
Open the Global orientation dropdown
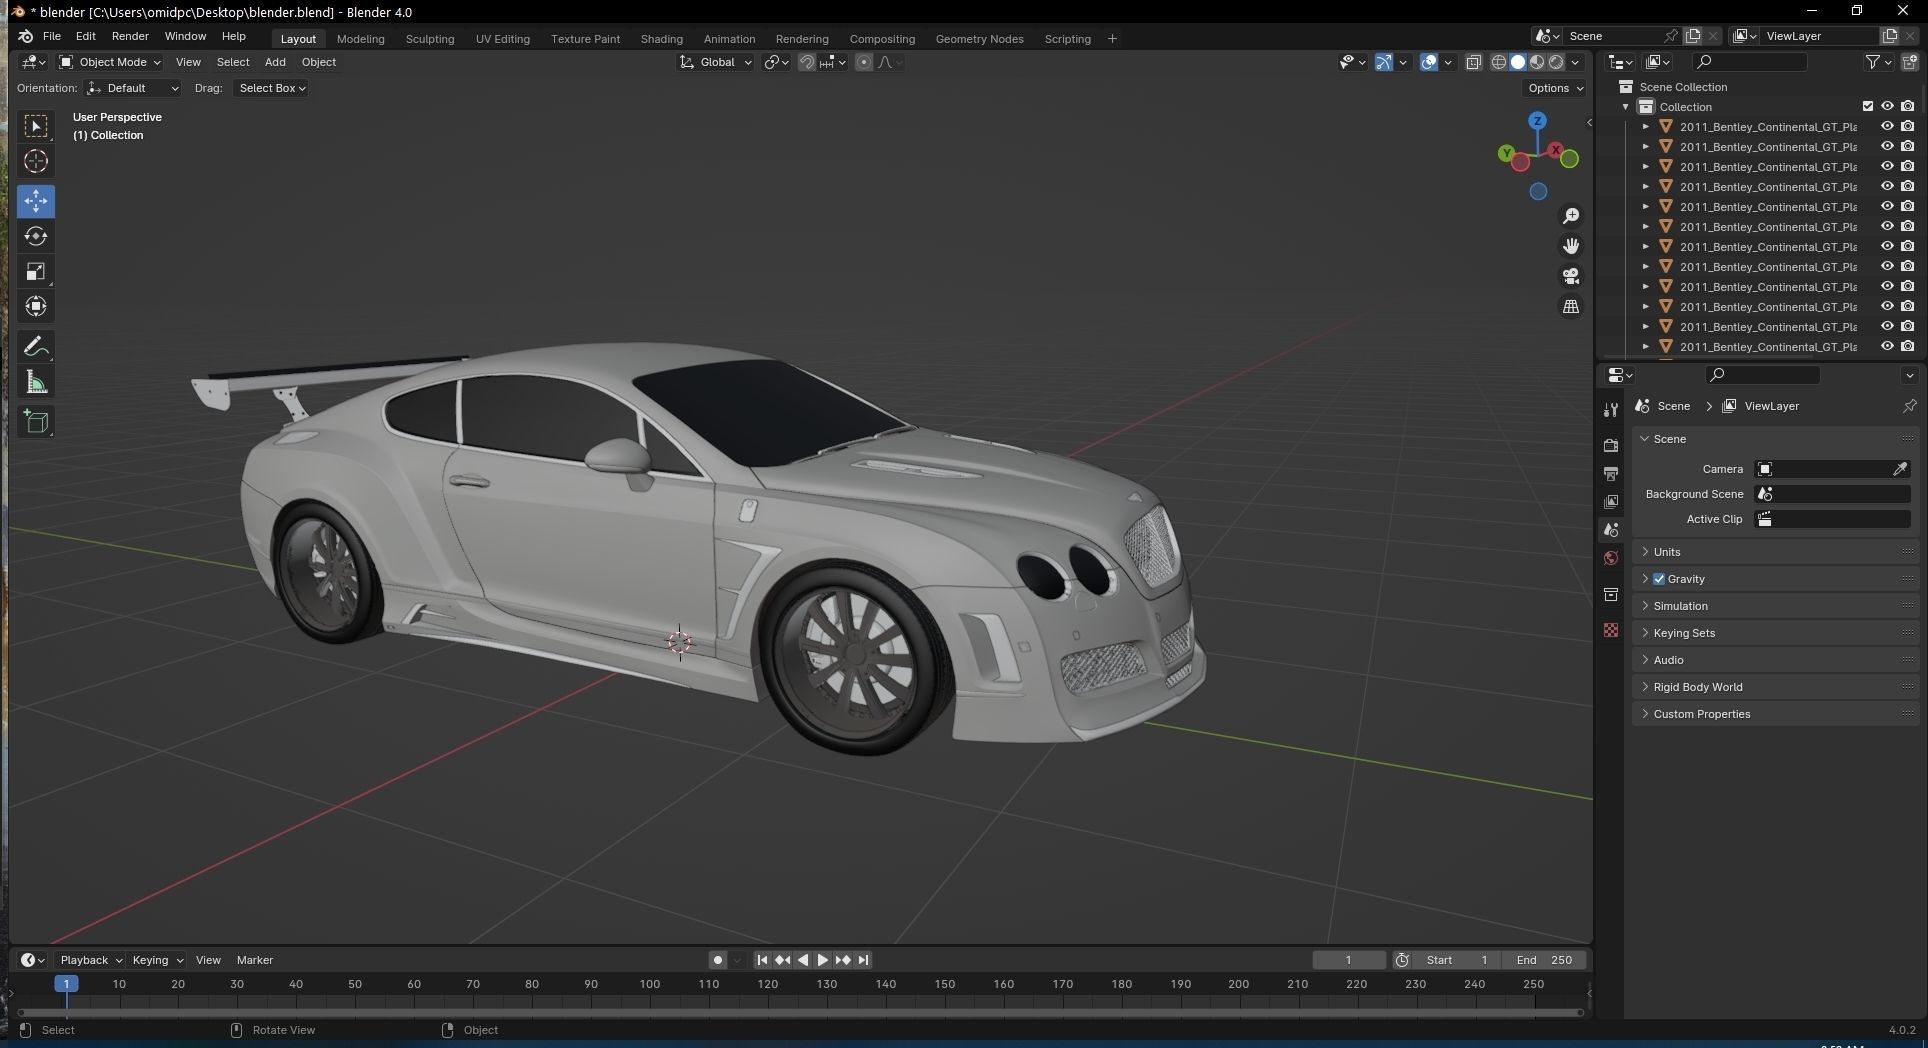[x=715, y=62]
